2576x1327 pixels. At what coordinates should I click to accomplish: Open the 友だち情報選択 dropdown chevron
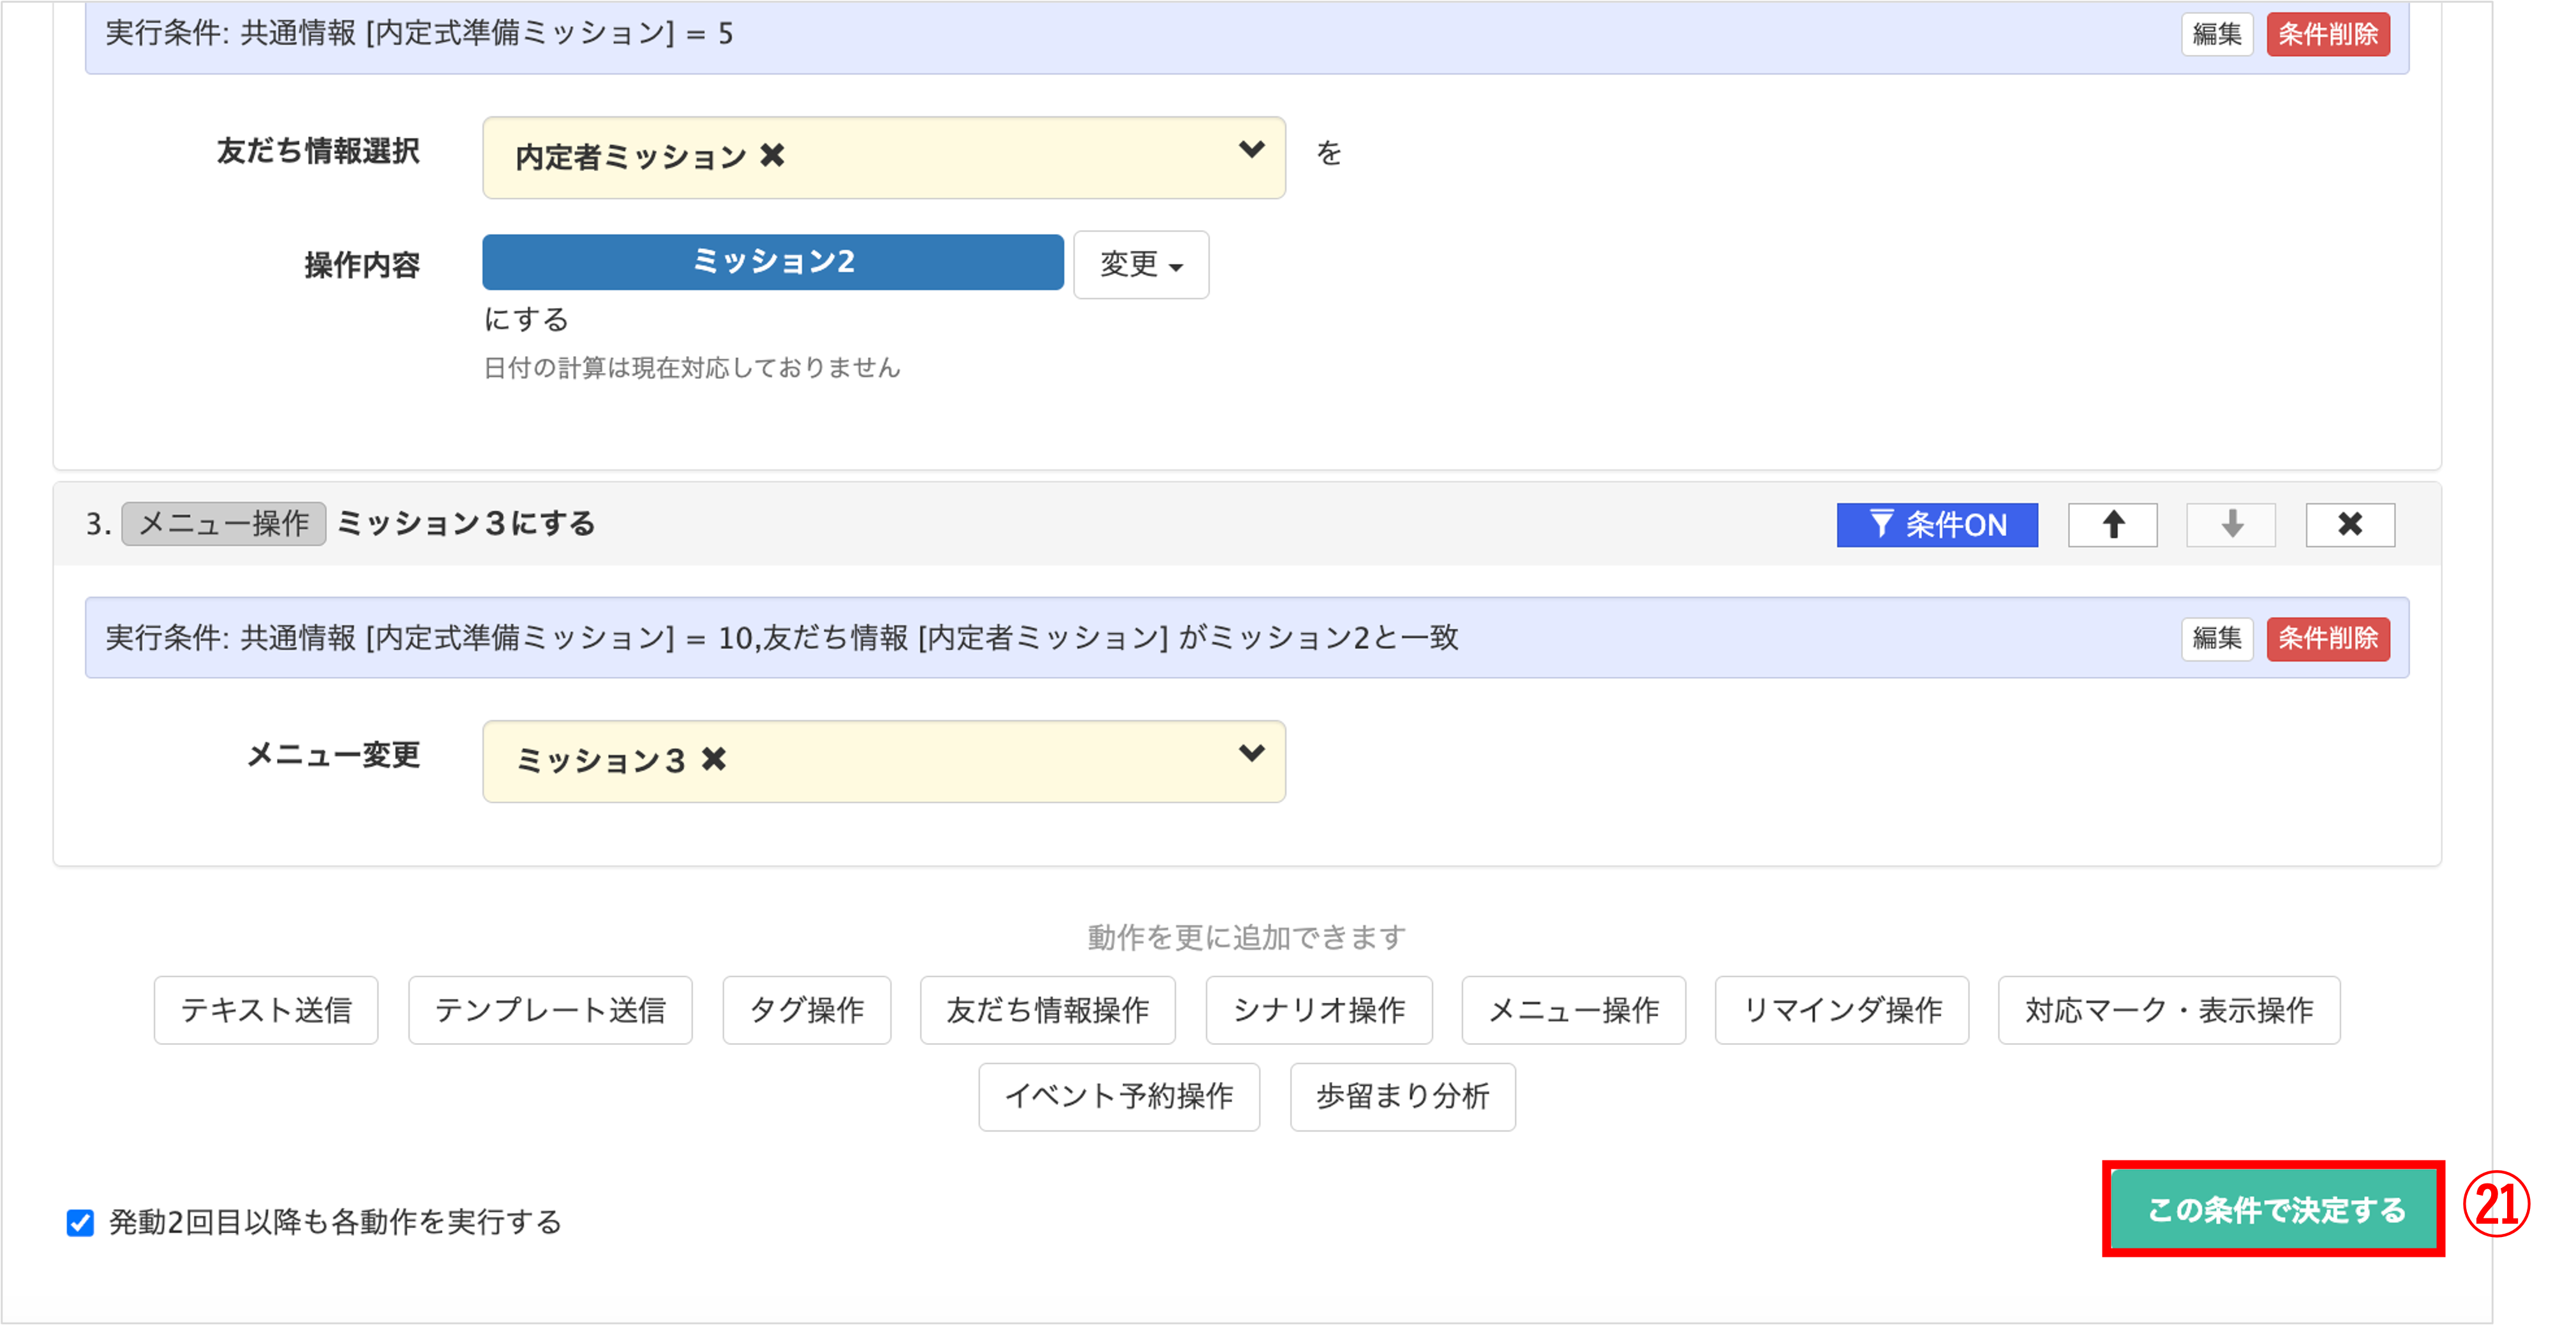click(x=1251, y=150)
